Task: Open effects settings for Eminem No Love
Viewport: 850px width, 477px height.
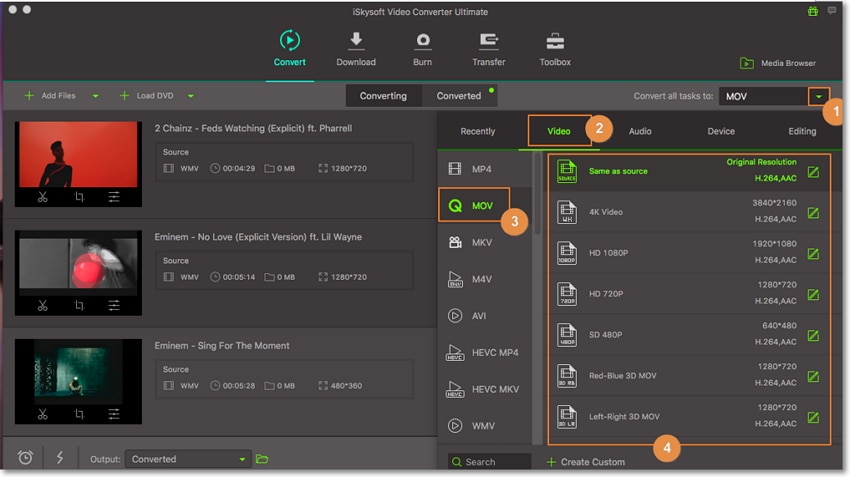Action: point(114,306)
